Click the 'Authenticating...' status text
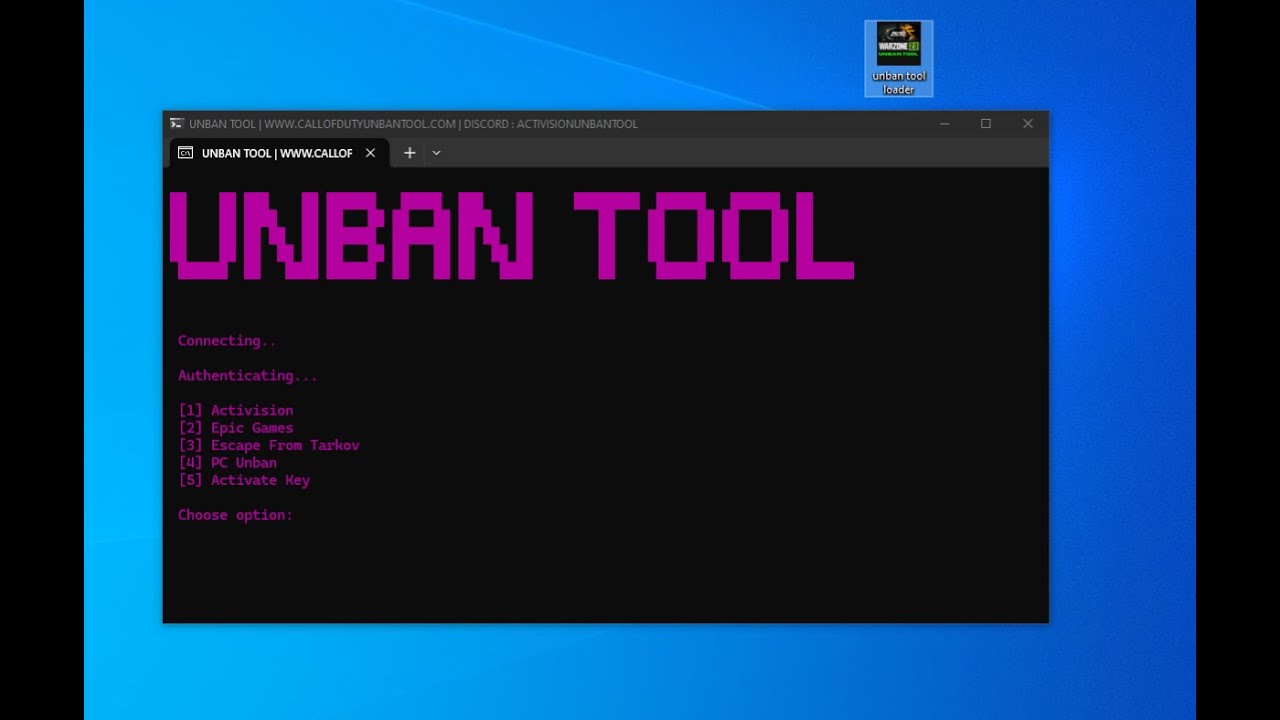This screenshot has width=1280, height=720. tap(248, 376)
